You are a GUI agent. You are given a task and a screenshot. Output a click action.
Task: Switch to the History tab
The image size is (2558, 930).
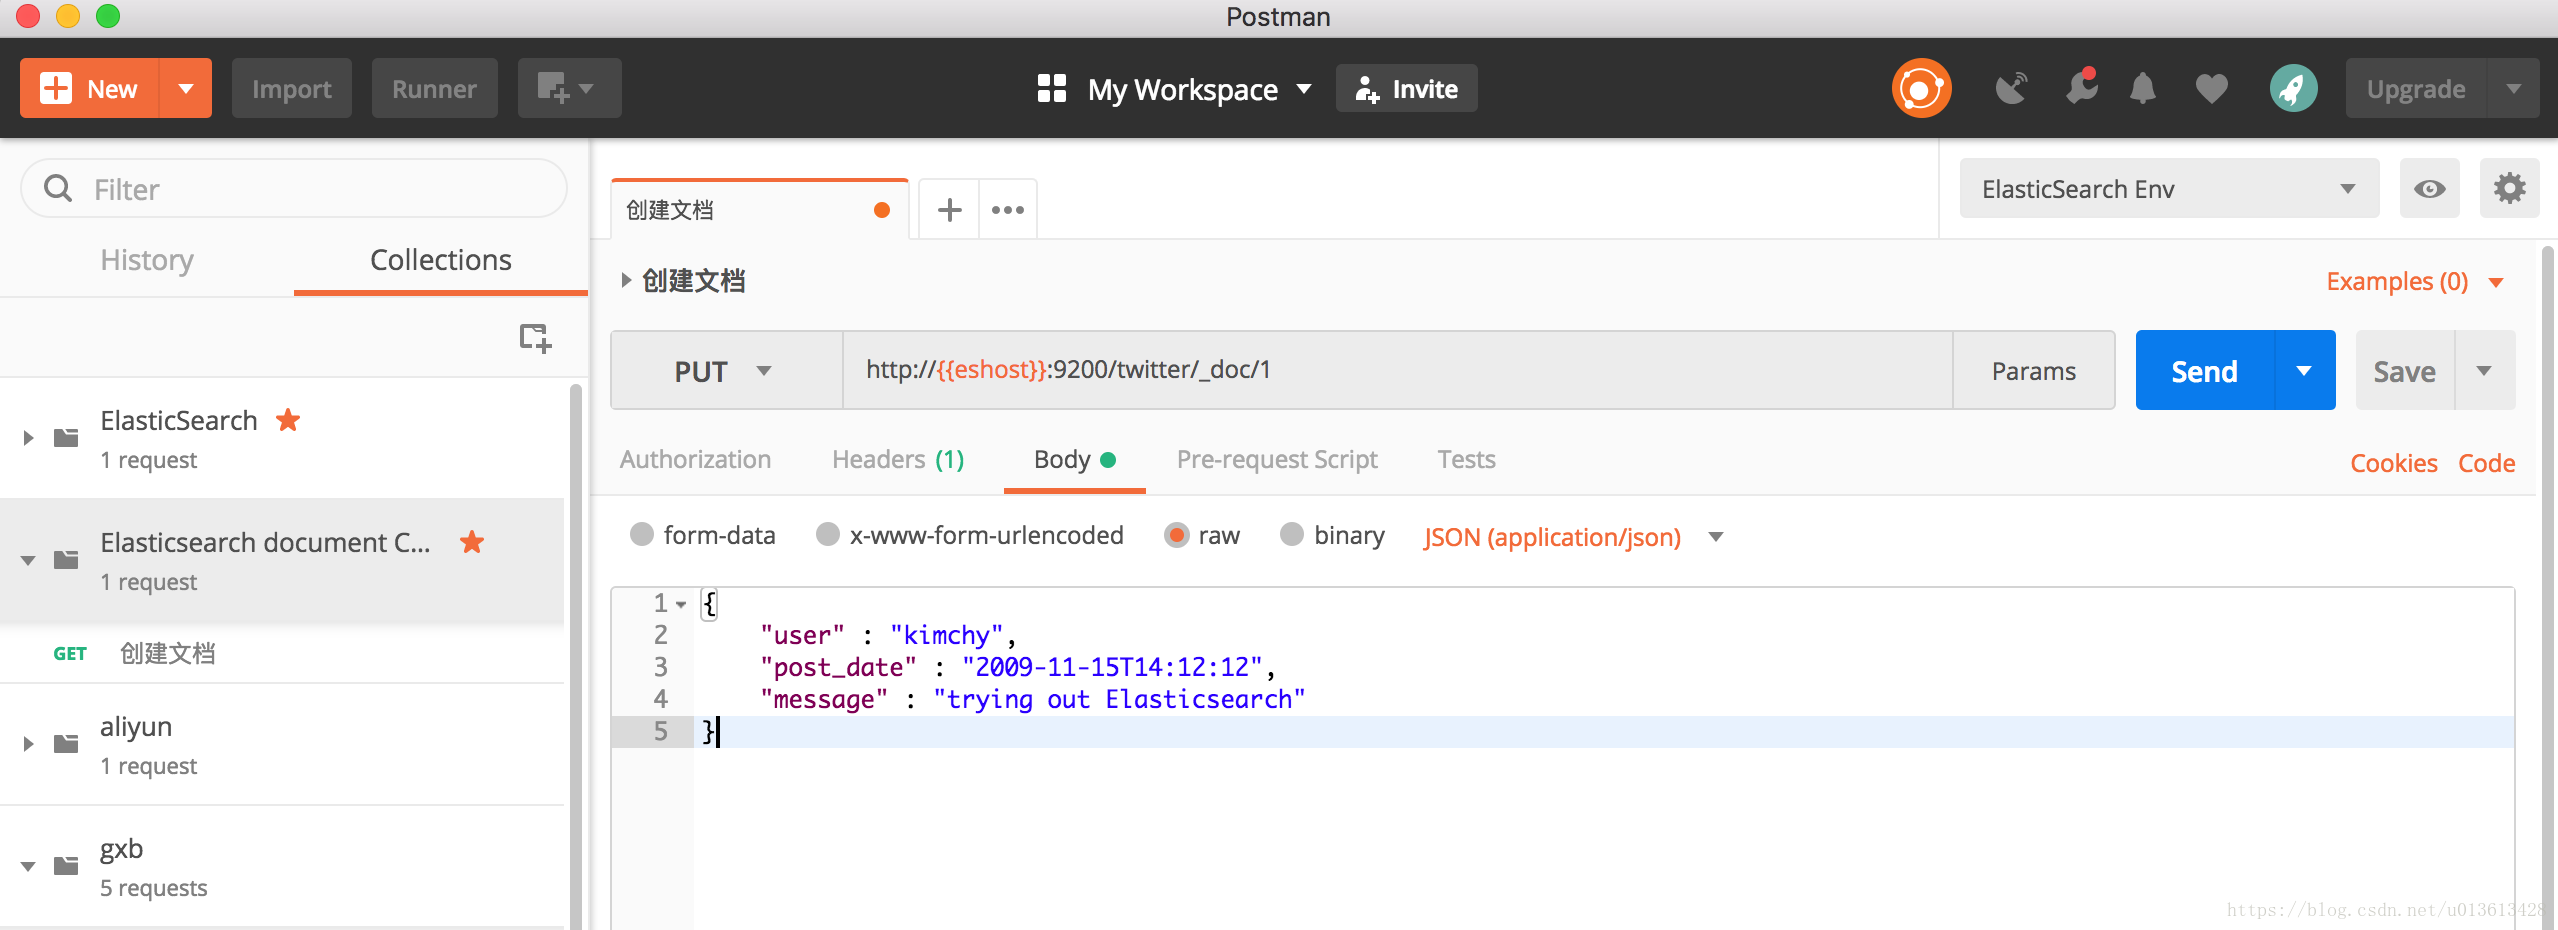click(x=147, y=260)
